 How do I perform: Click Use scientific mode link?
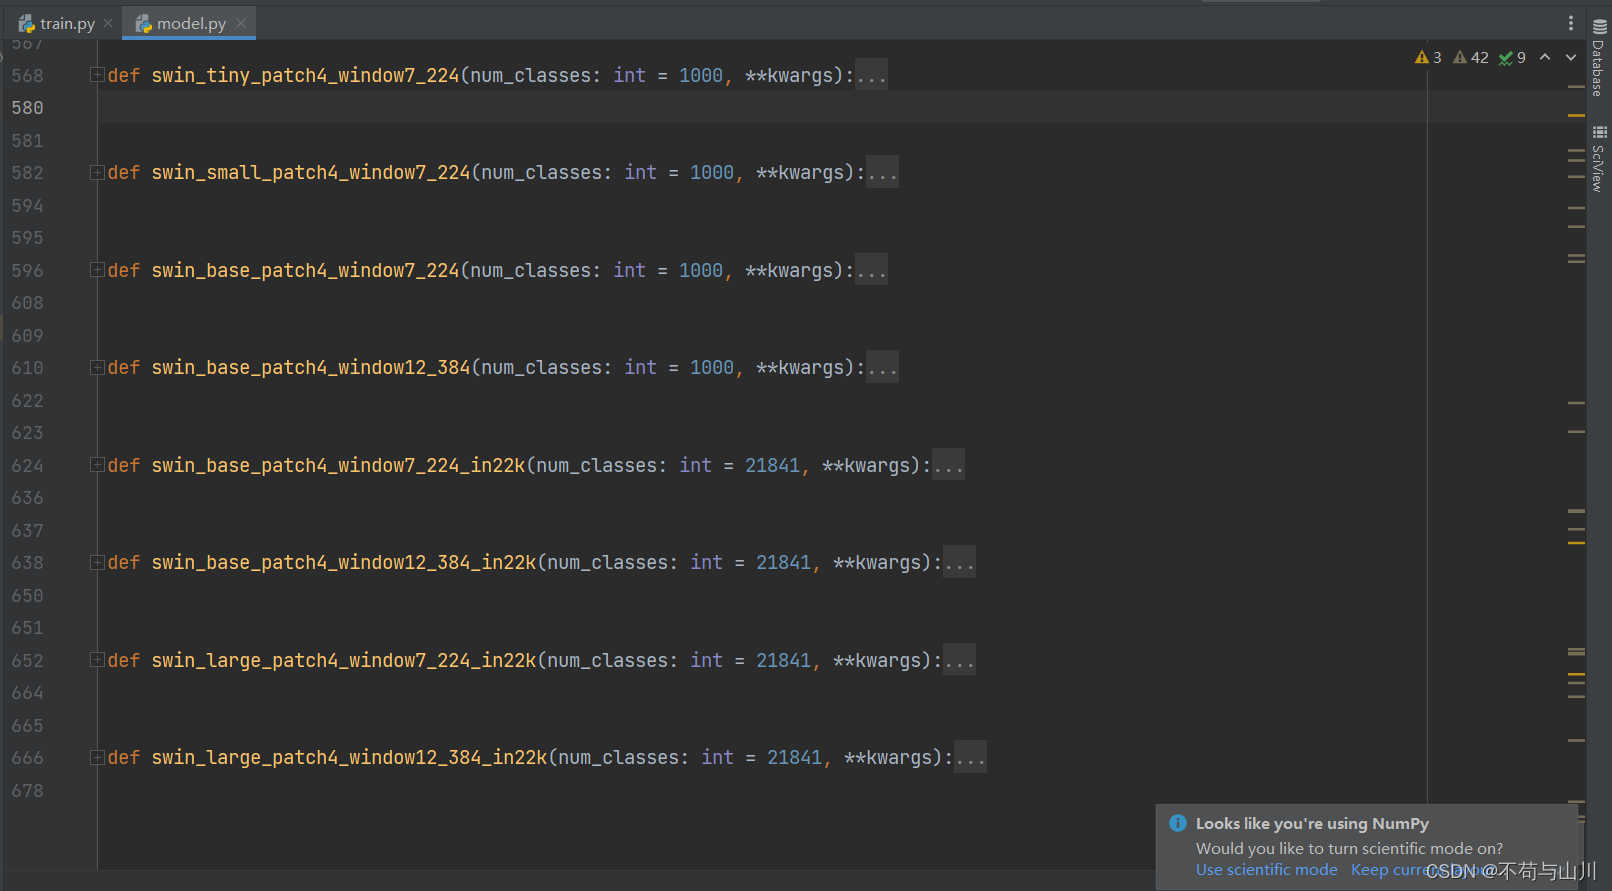coord(1266,870)
